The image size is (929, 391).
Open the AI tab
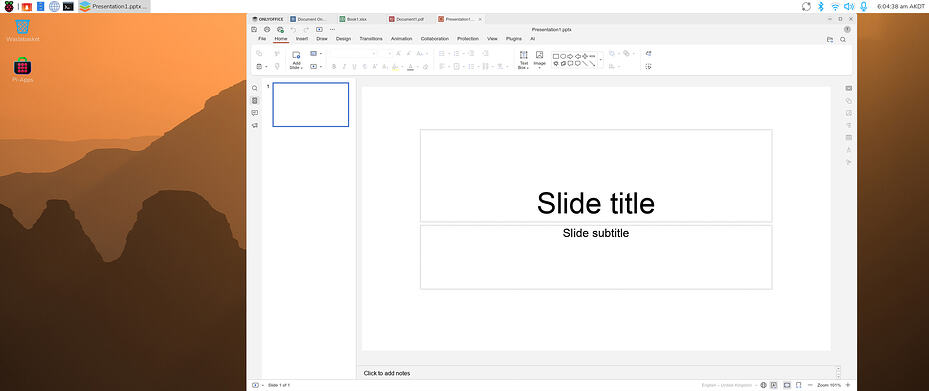[533, 39]
